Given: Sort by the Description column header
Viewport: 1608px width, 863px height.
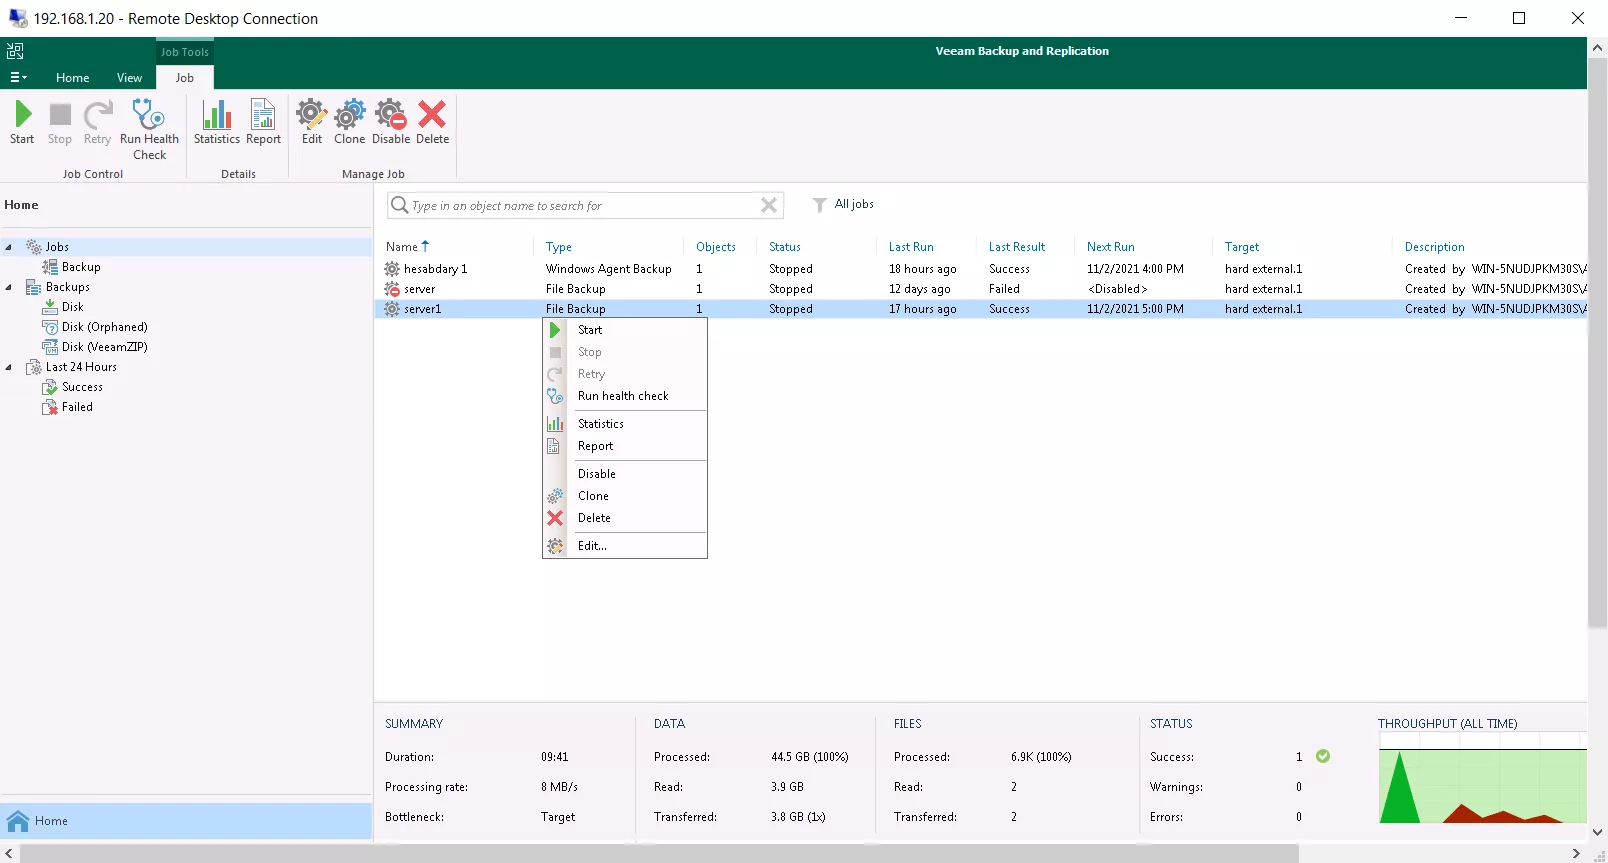Looking at the screenshot, I should click(1434, 247).
